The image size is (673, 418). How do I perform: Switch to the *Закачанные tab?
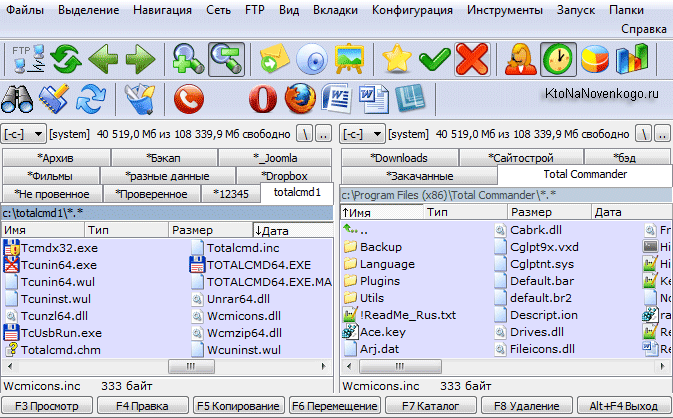click(419, 176)
